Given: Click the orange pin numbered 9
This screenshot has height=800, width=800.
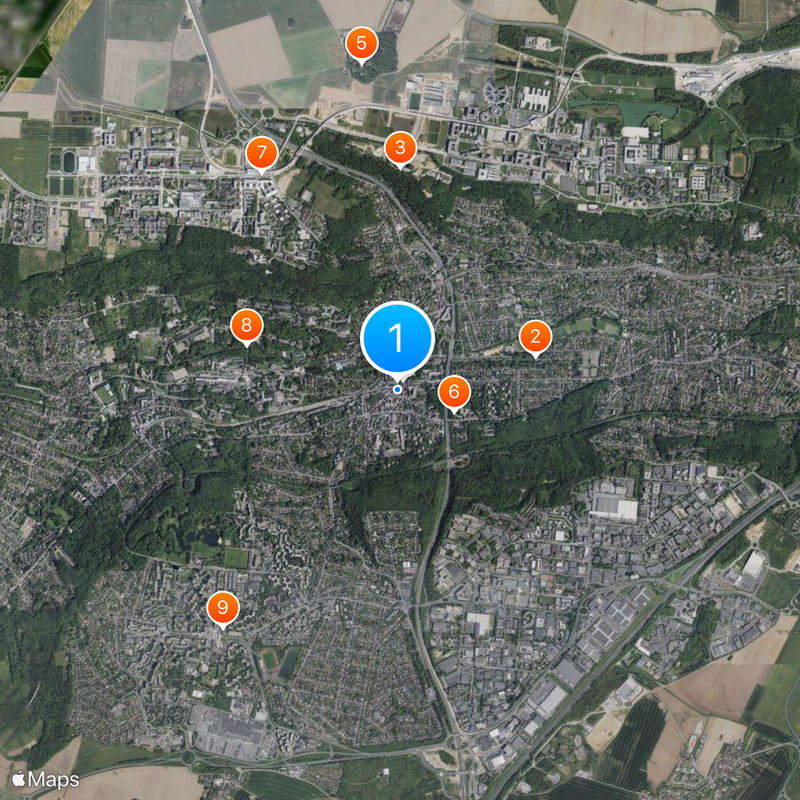Looking at the screenshot, I should (223, 608).
